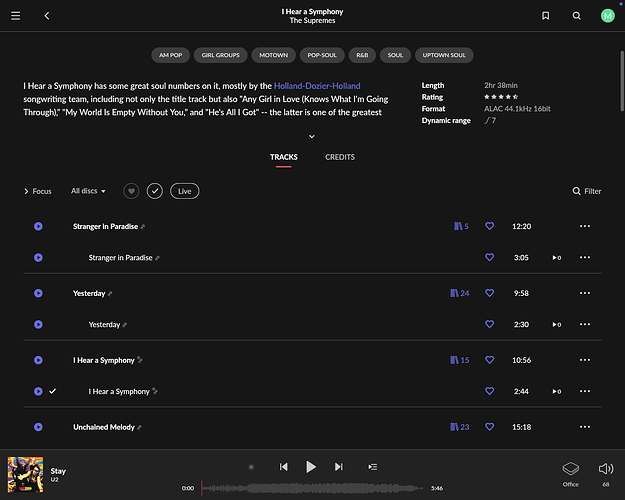Seek within the waveform progress bar

pyautogui.click(x=312, y=488)
